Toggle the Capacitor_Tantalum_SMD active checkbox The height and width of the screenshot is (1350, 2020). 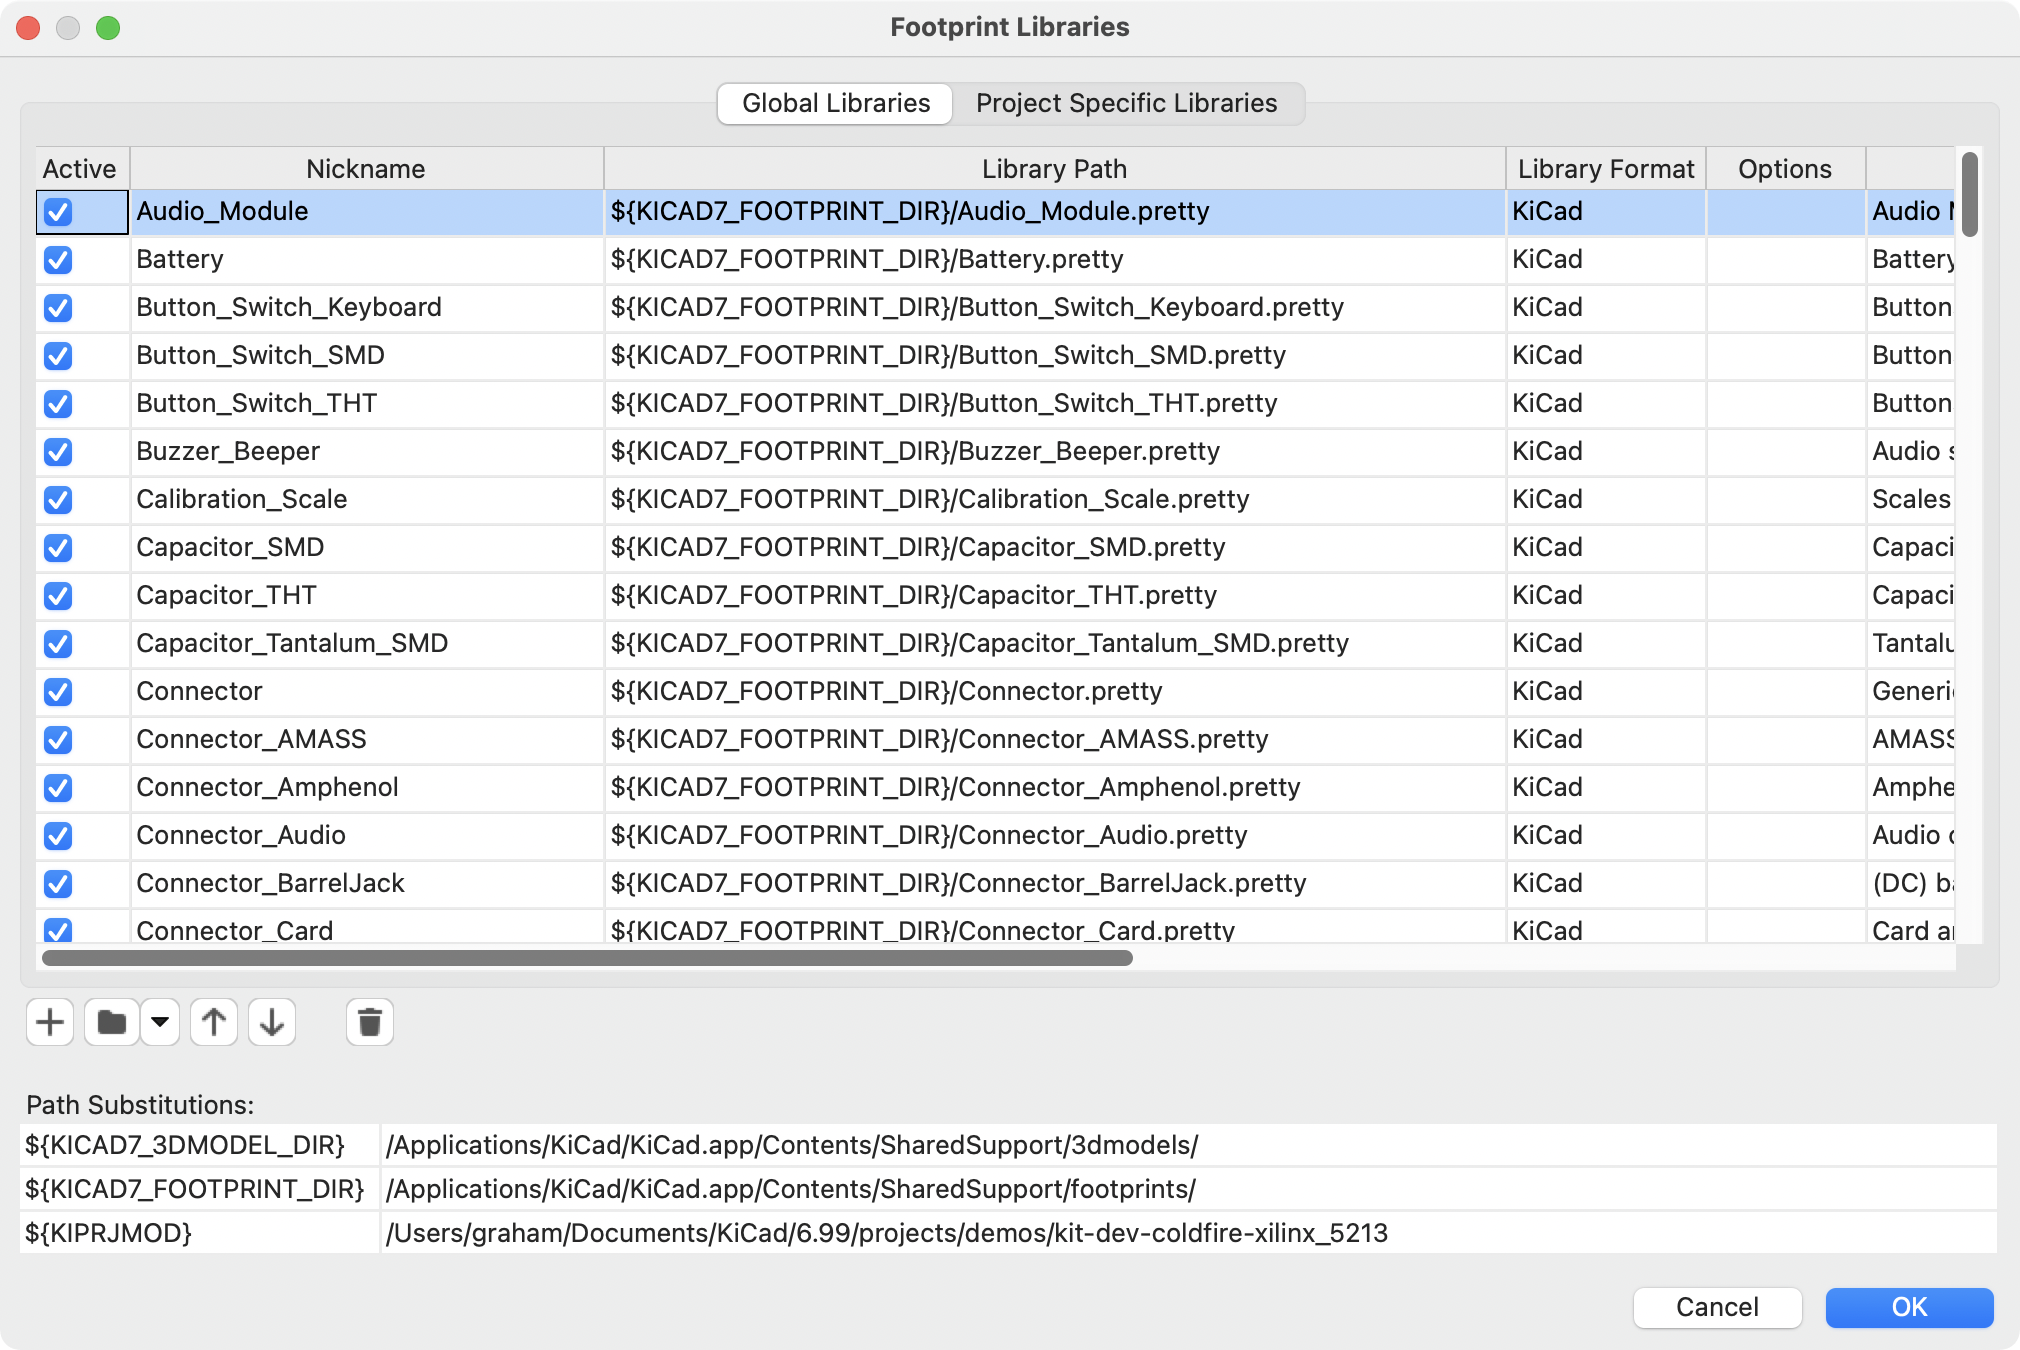(x=58, y=644)
